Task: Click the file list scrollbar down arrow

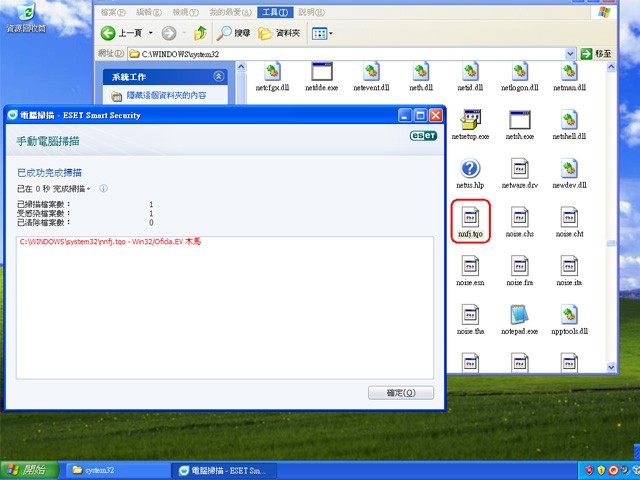Action: (x=611, y=367)
